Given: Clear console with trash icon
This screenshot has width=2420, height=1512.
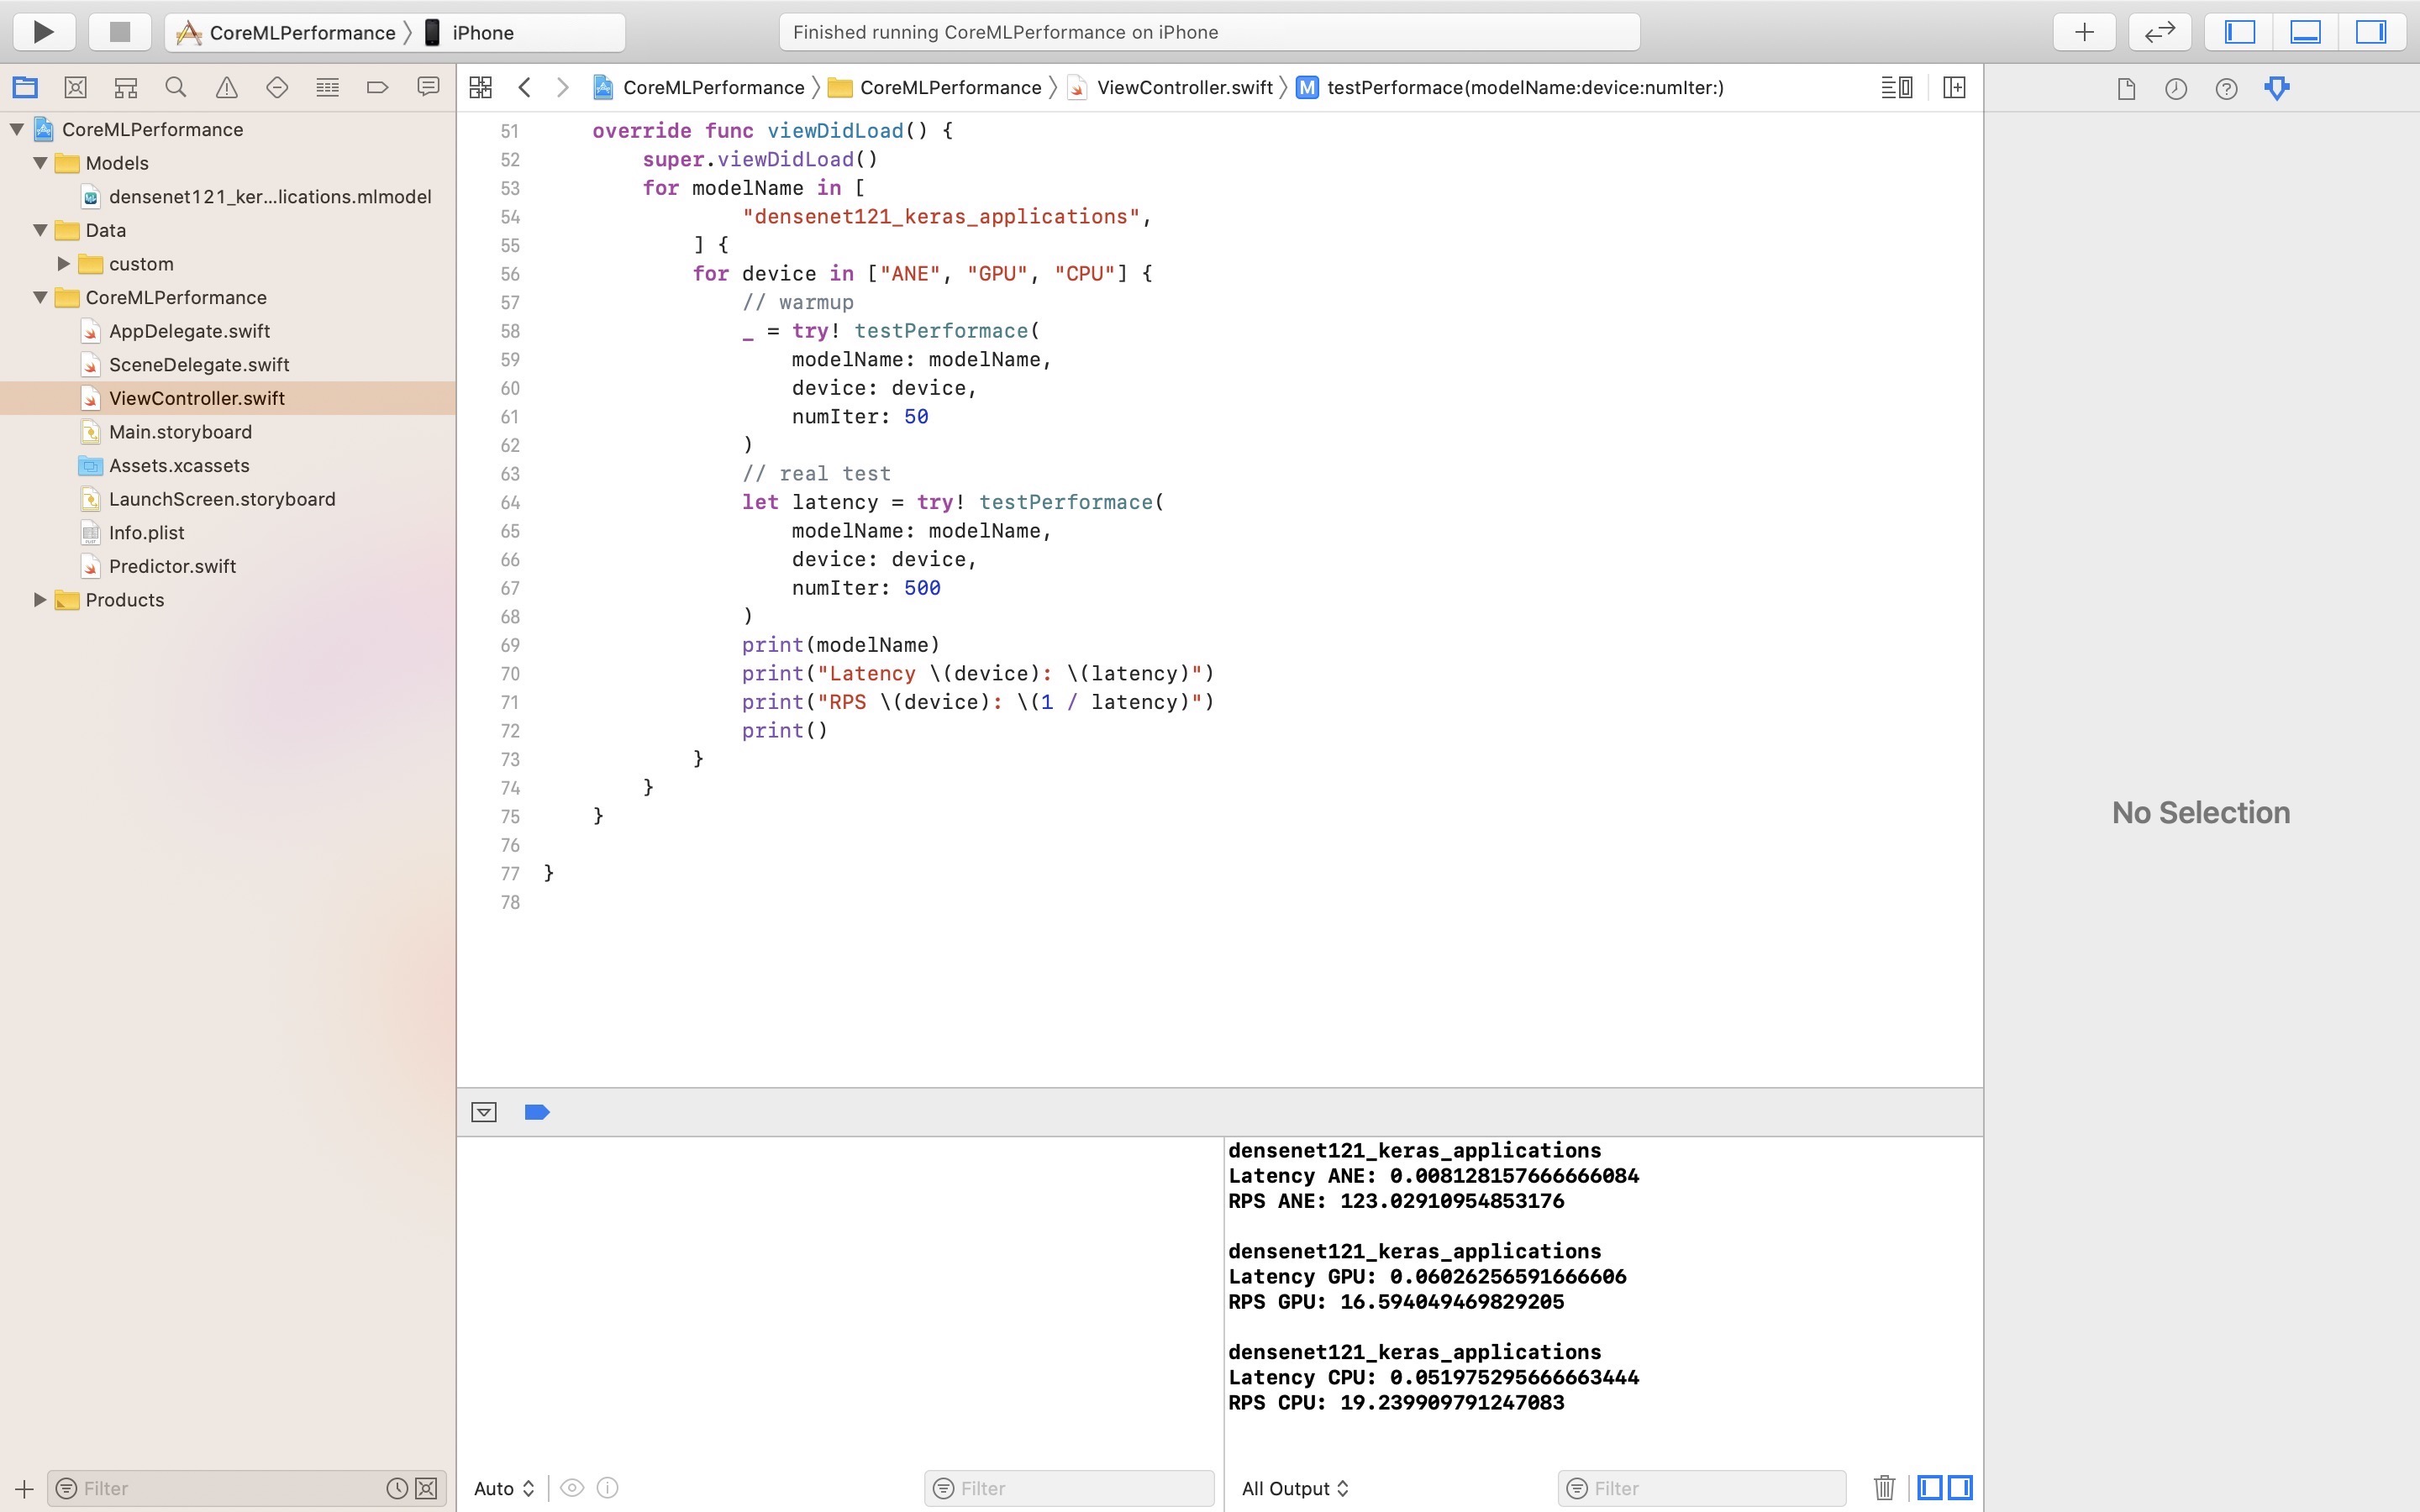Looking at the screenshot, I should (1884, 1488).
